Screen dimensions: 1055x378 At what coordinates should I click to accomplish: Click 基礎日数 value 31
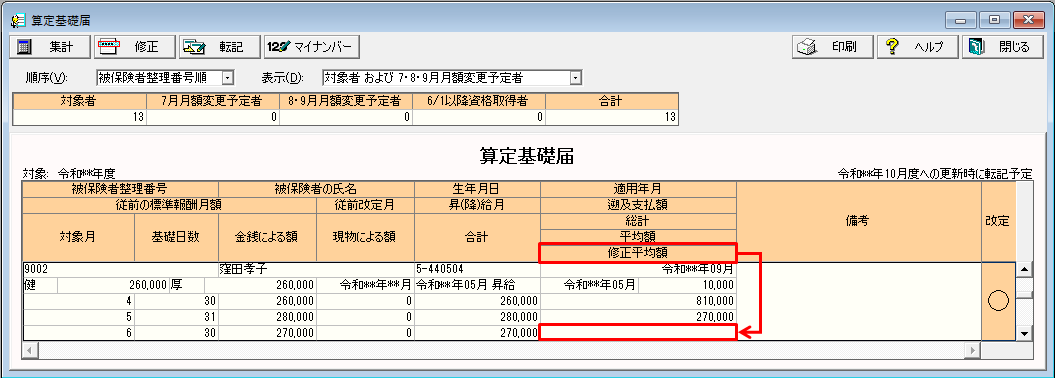[x=176, y=316]
